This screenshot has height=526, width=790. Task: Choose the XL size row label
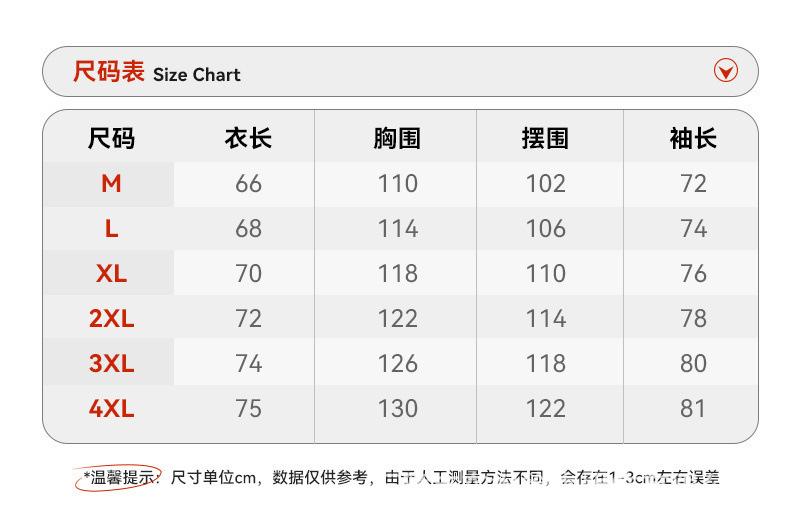pyautogui.click(x=111, y=274)
